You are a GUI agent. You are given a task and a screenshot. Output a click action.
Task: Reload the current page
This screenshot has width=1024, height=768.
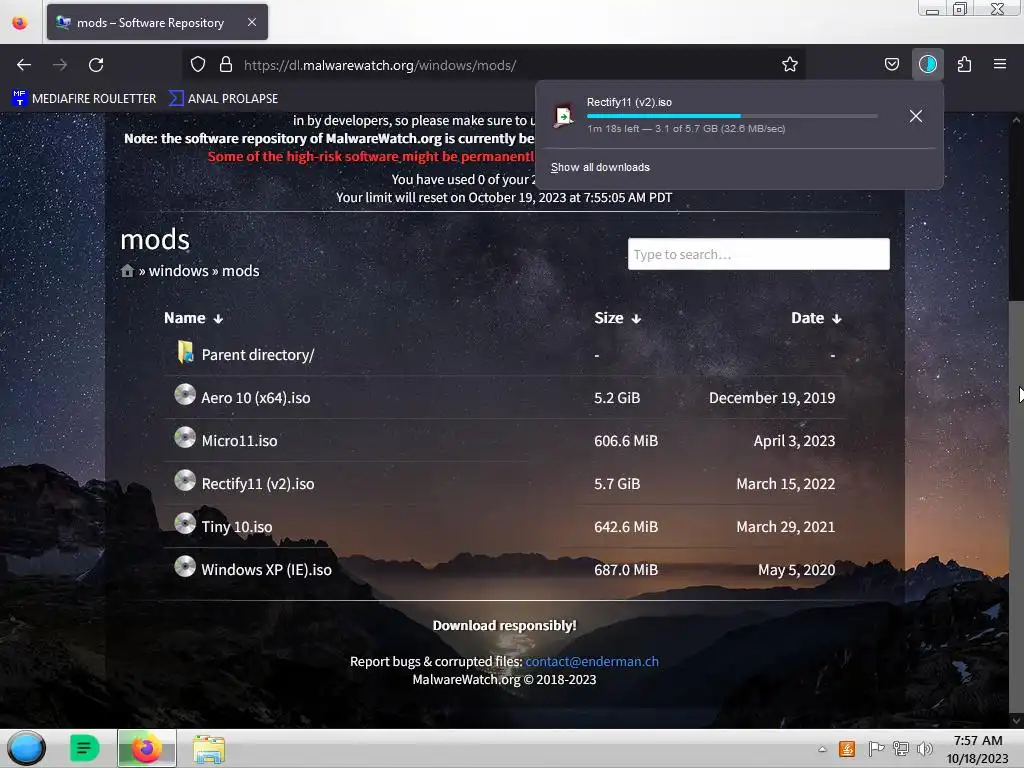96,65
